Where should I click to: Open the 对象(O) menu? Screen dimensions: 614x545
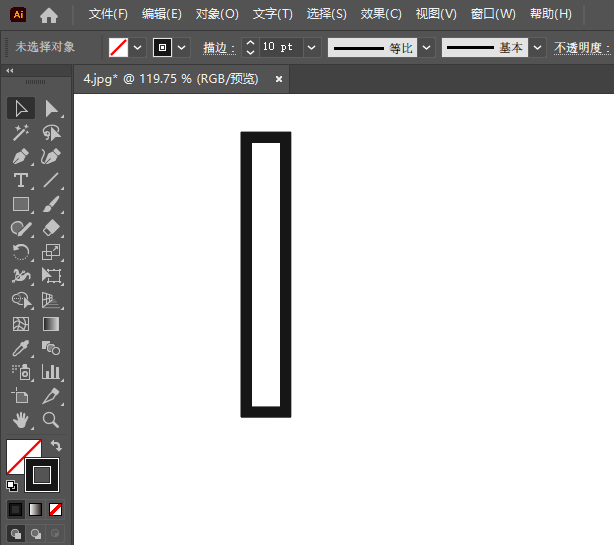click(x=217, y=14)
